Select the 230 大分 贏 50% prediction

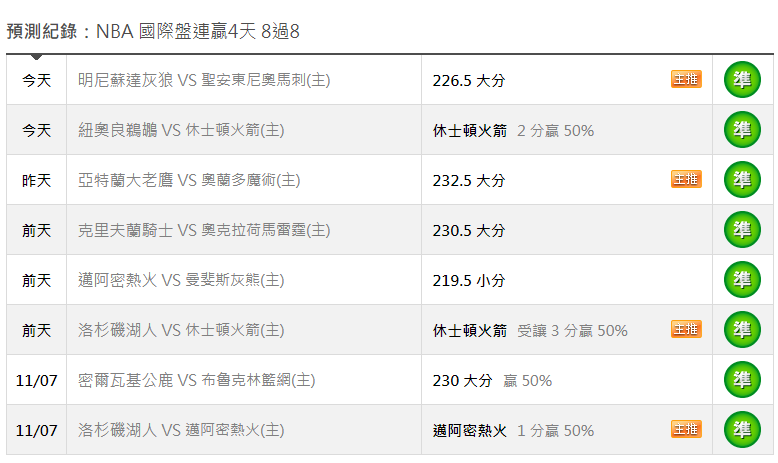coord(492,381)
